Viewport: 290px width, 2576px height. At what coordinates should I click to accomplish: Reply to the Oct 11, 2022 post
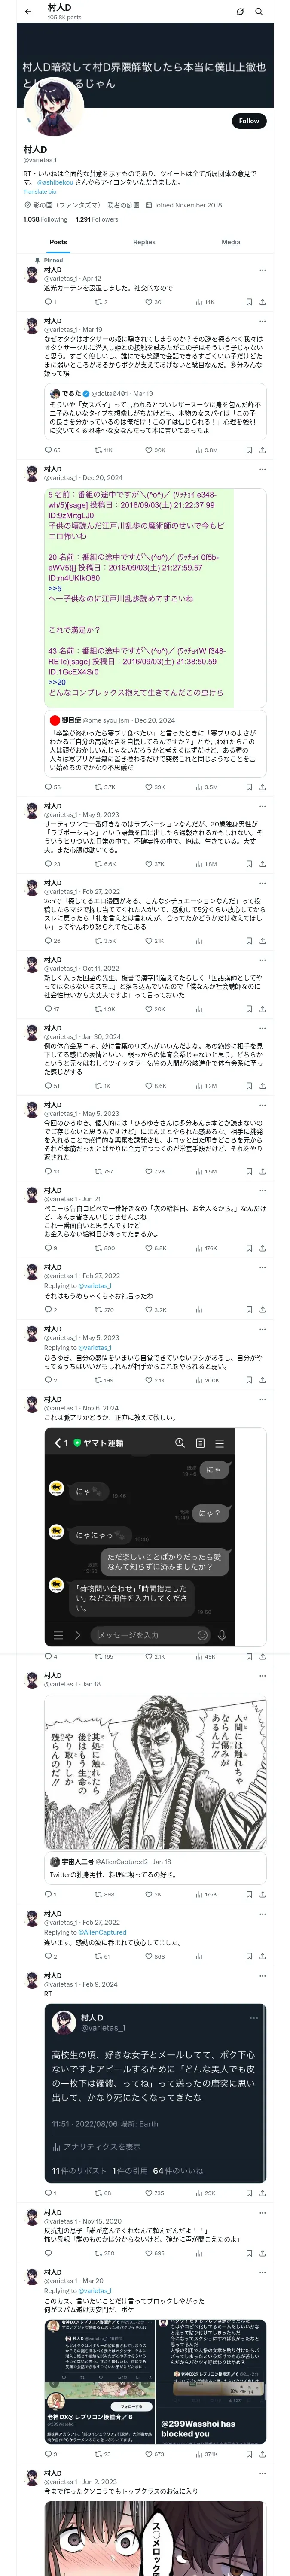(48, 1009)
